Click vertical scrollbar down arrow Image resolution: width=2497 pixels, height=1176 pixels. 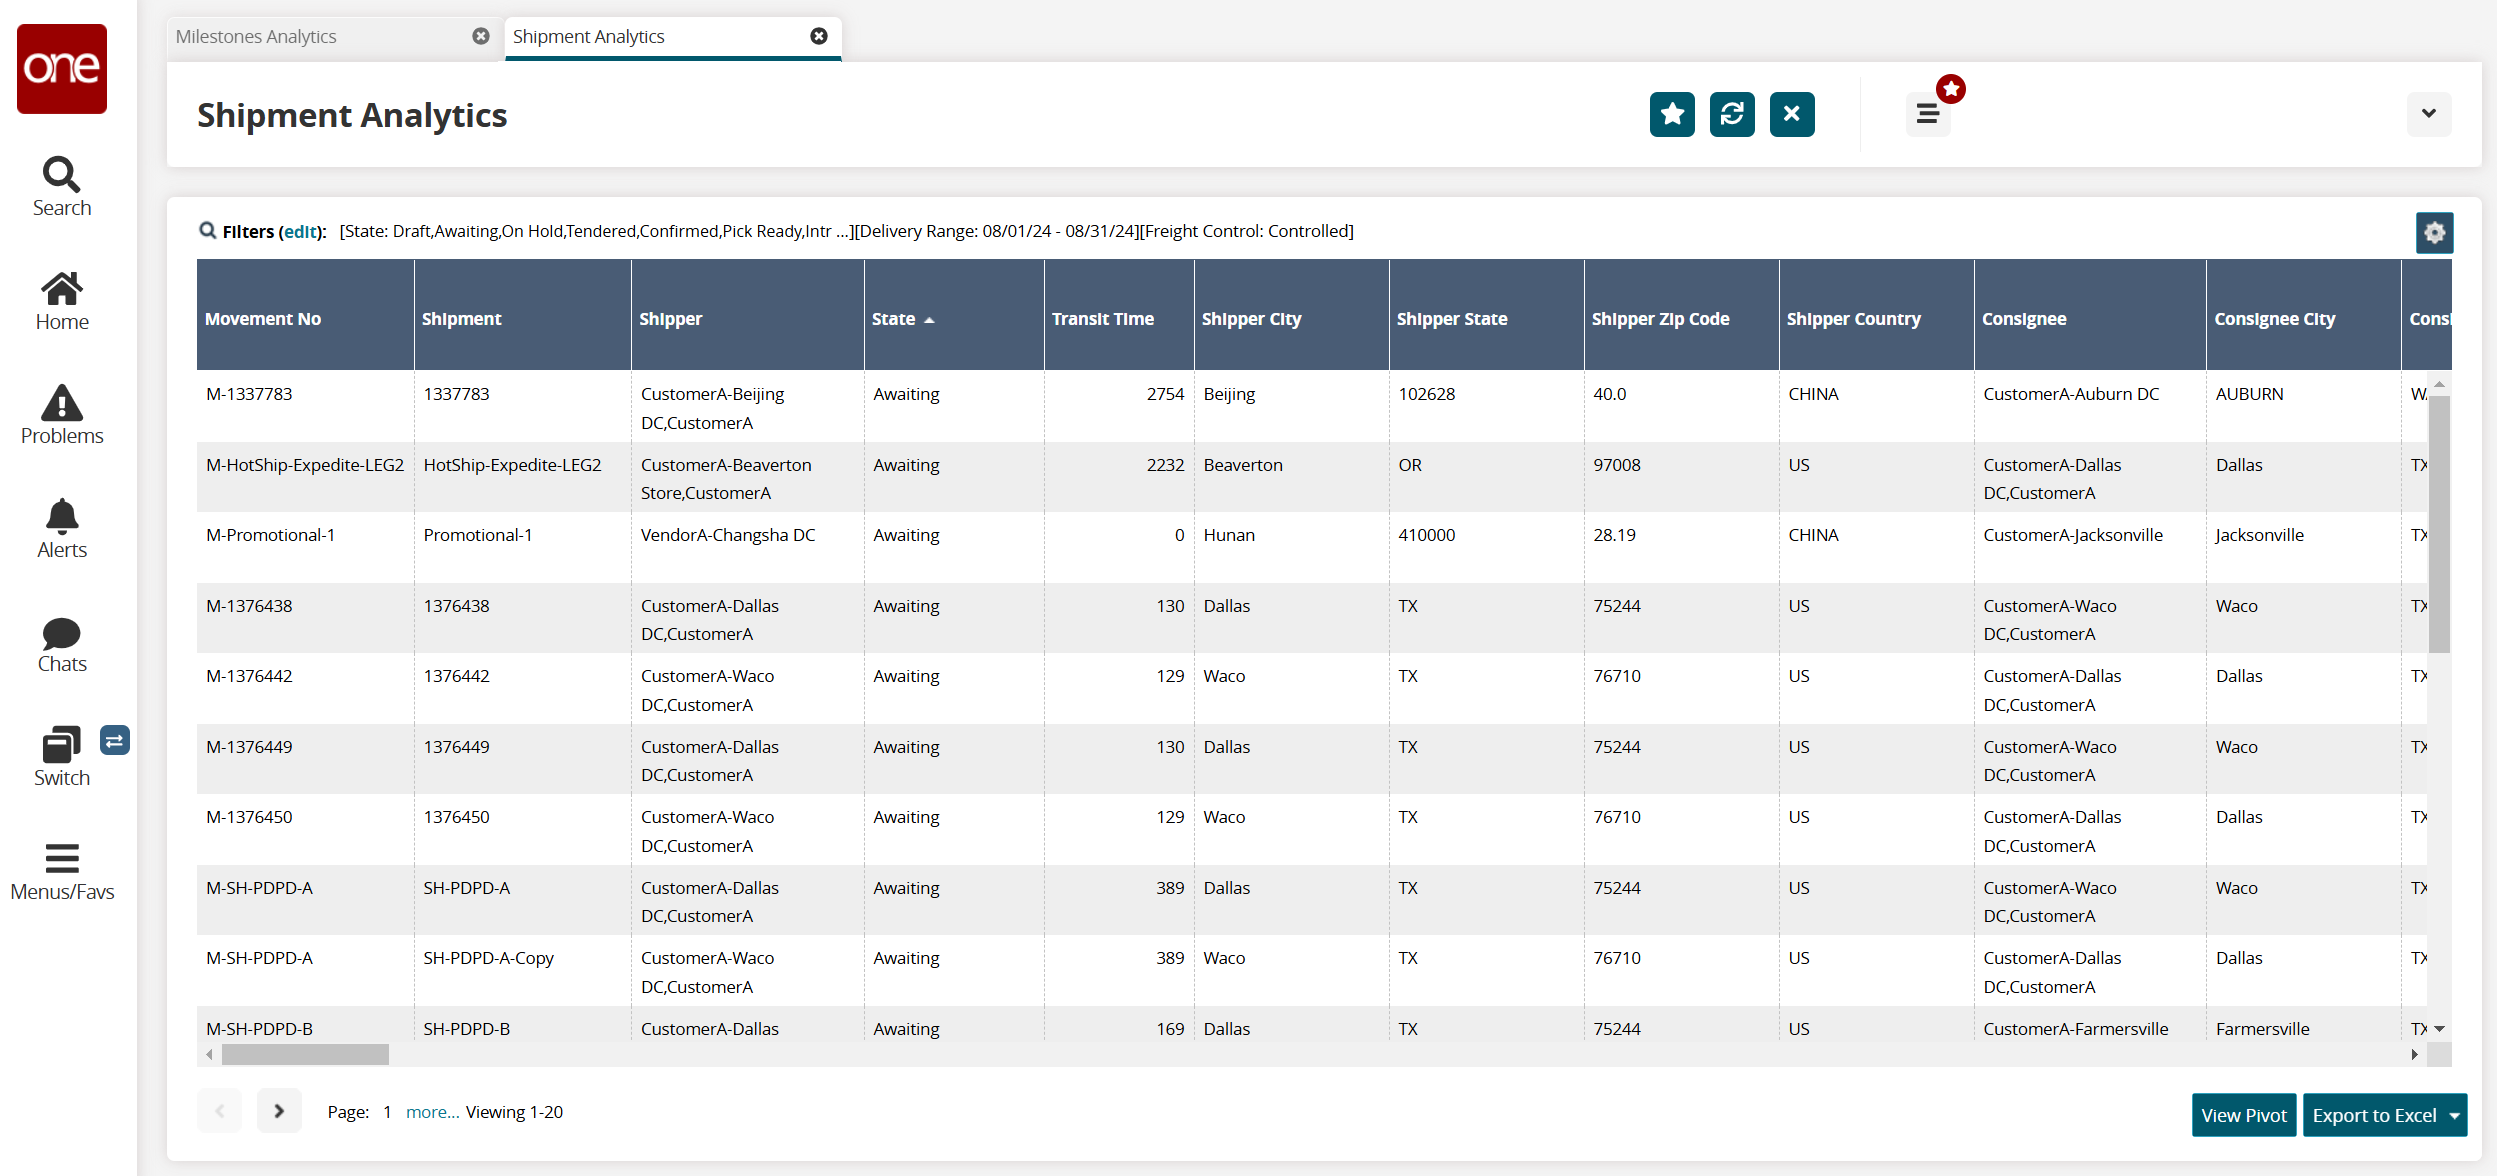pos(2440,1029)
